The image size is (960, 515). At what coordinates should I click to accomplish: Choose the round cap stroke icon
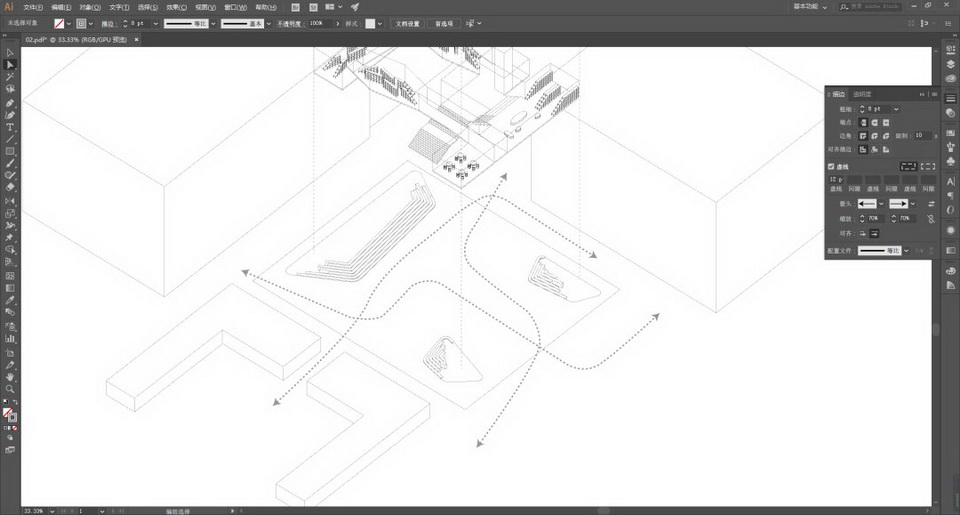pos(876,122)
